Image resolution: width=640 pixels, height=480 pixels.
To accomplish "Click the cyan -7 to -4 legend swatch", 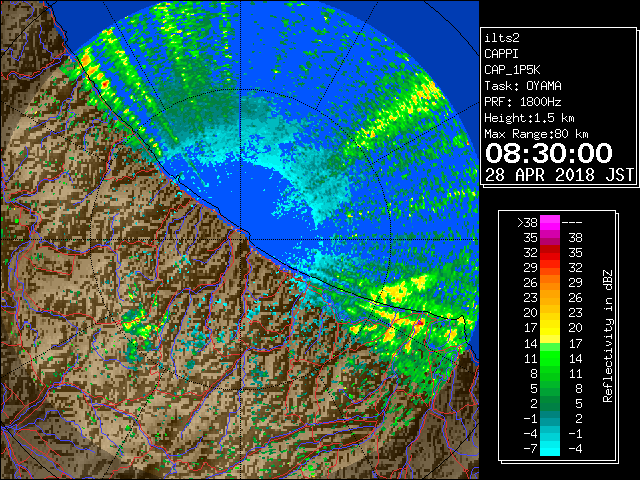I will (550, 448).
